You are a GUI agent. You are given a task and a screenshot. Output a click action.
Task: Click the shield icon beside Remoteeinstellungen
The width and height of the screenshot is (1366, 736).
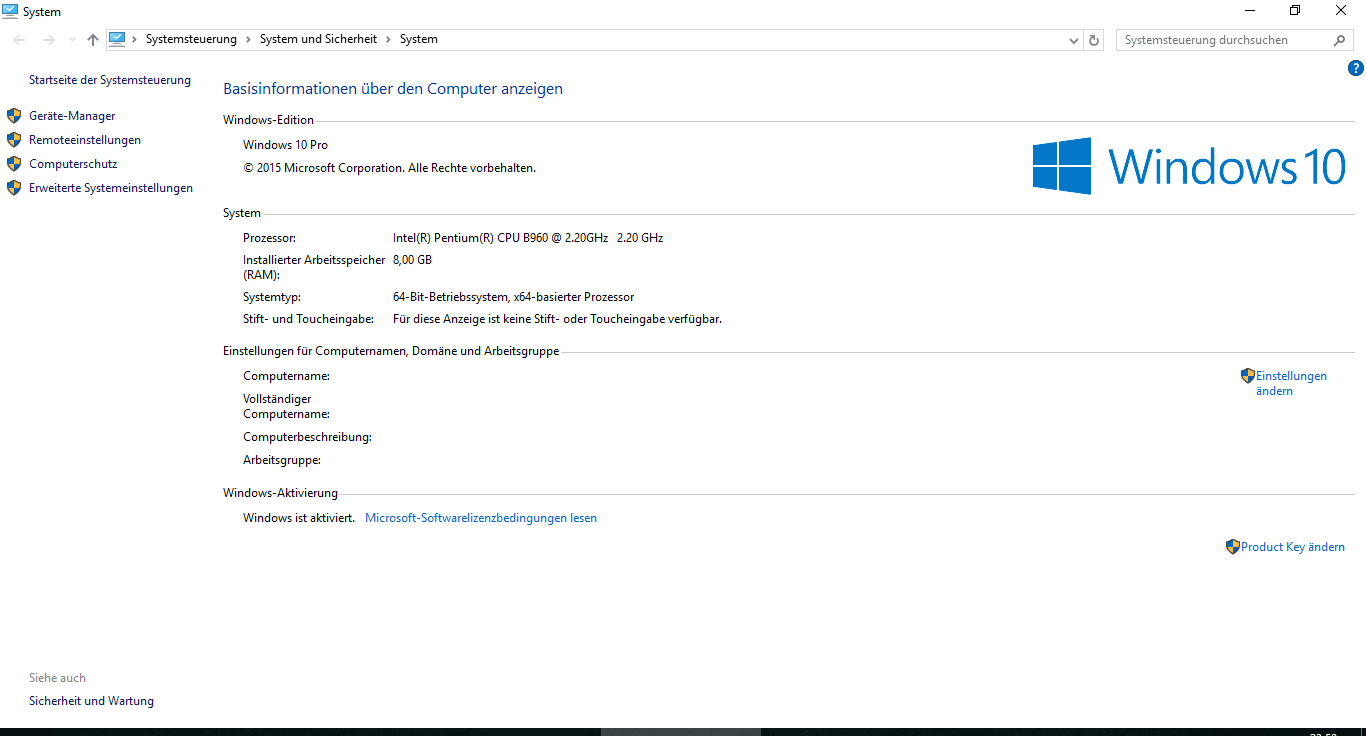click(x=14, y=140)
